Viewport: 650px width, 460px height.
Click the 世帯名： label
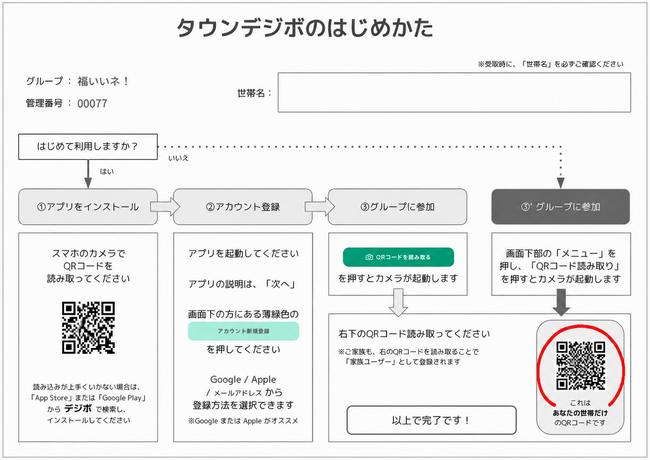(x=254, y=93)
